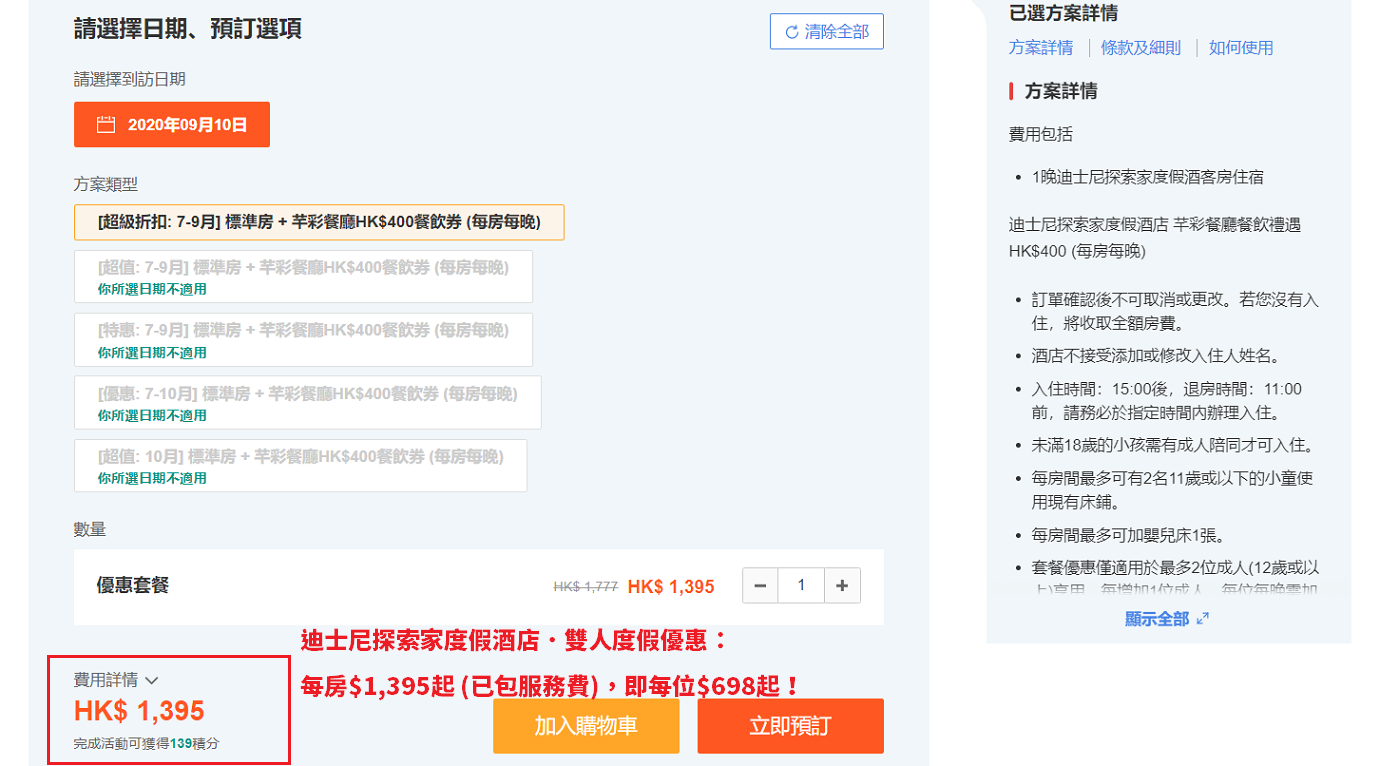Click the crossed-out HK$ 1,777 original price
Viewport: 1399px width, 766px height.
585,587
